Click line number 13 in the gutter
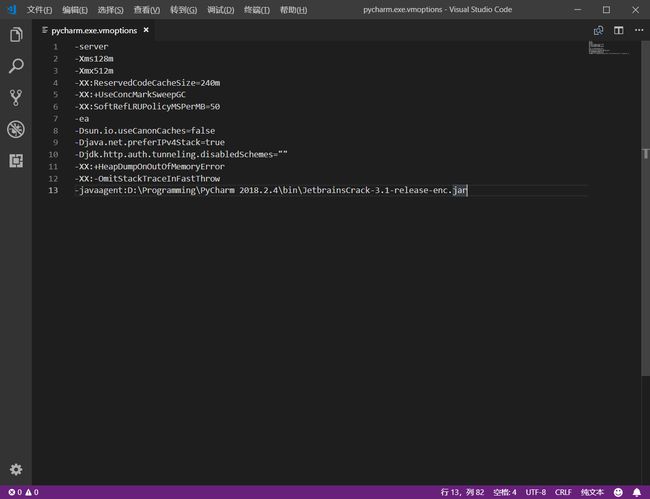The width and height of the screenshot is (650, 499). (53, 190)
